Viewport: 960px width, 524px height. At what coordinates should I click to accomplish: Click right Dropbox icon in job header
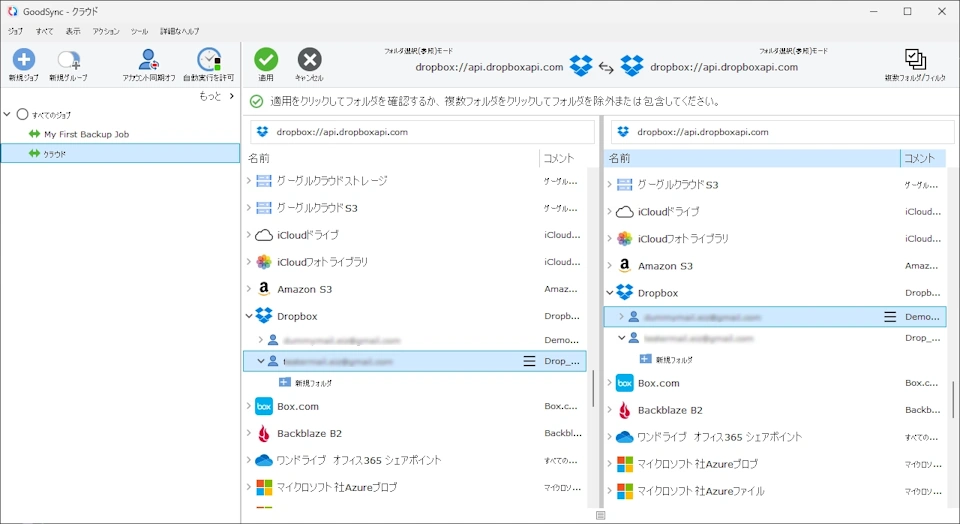click(632, 66)
